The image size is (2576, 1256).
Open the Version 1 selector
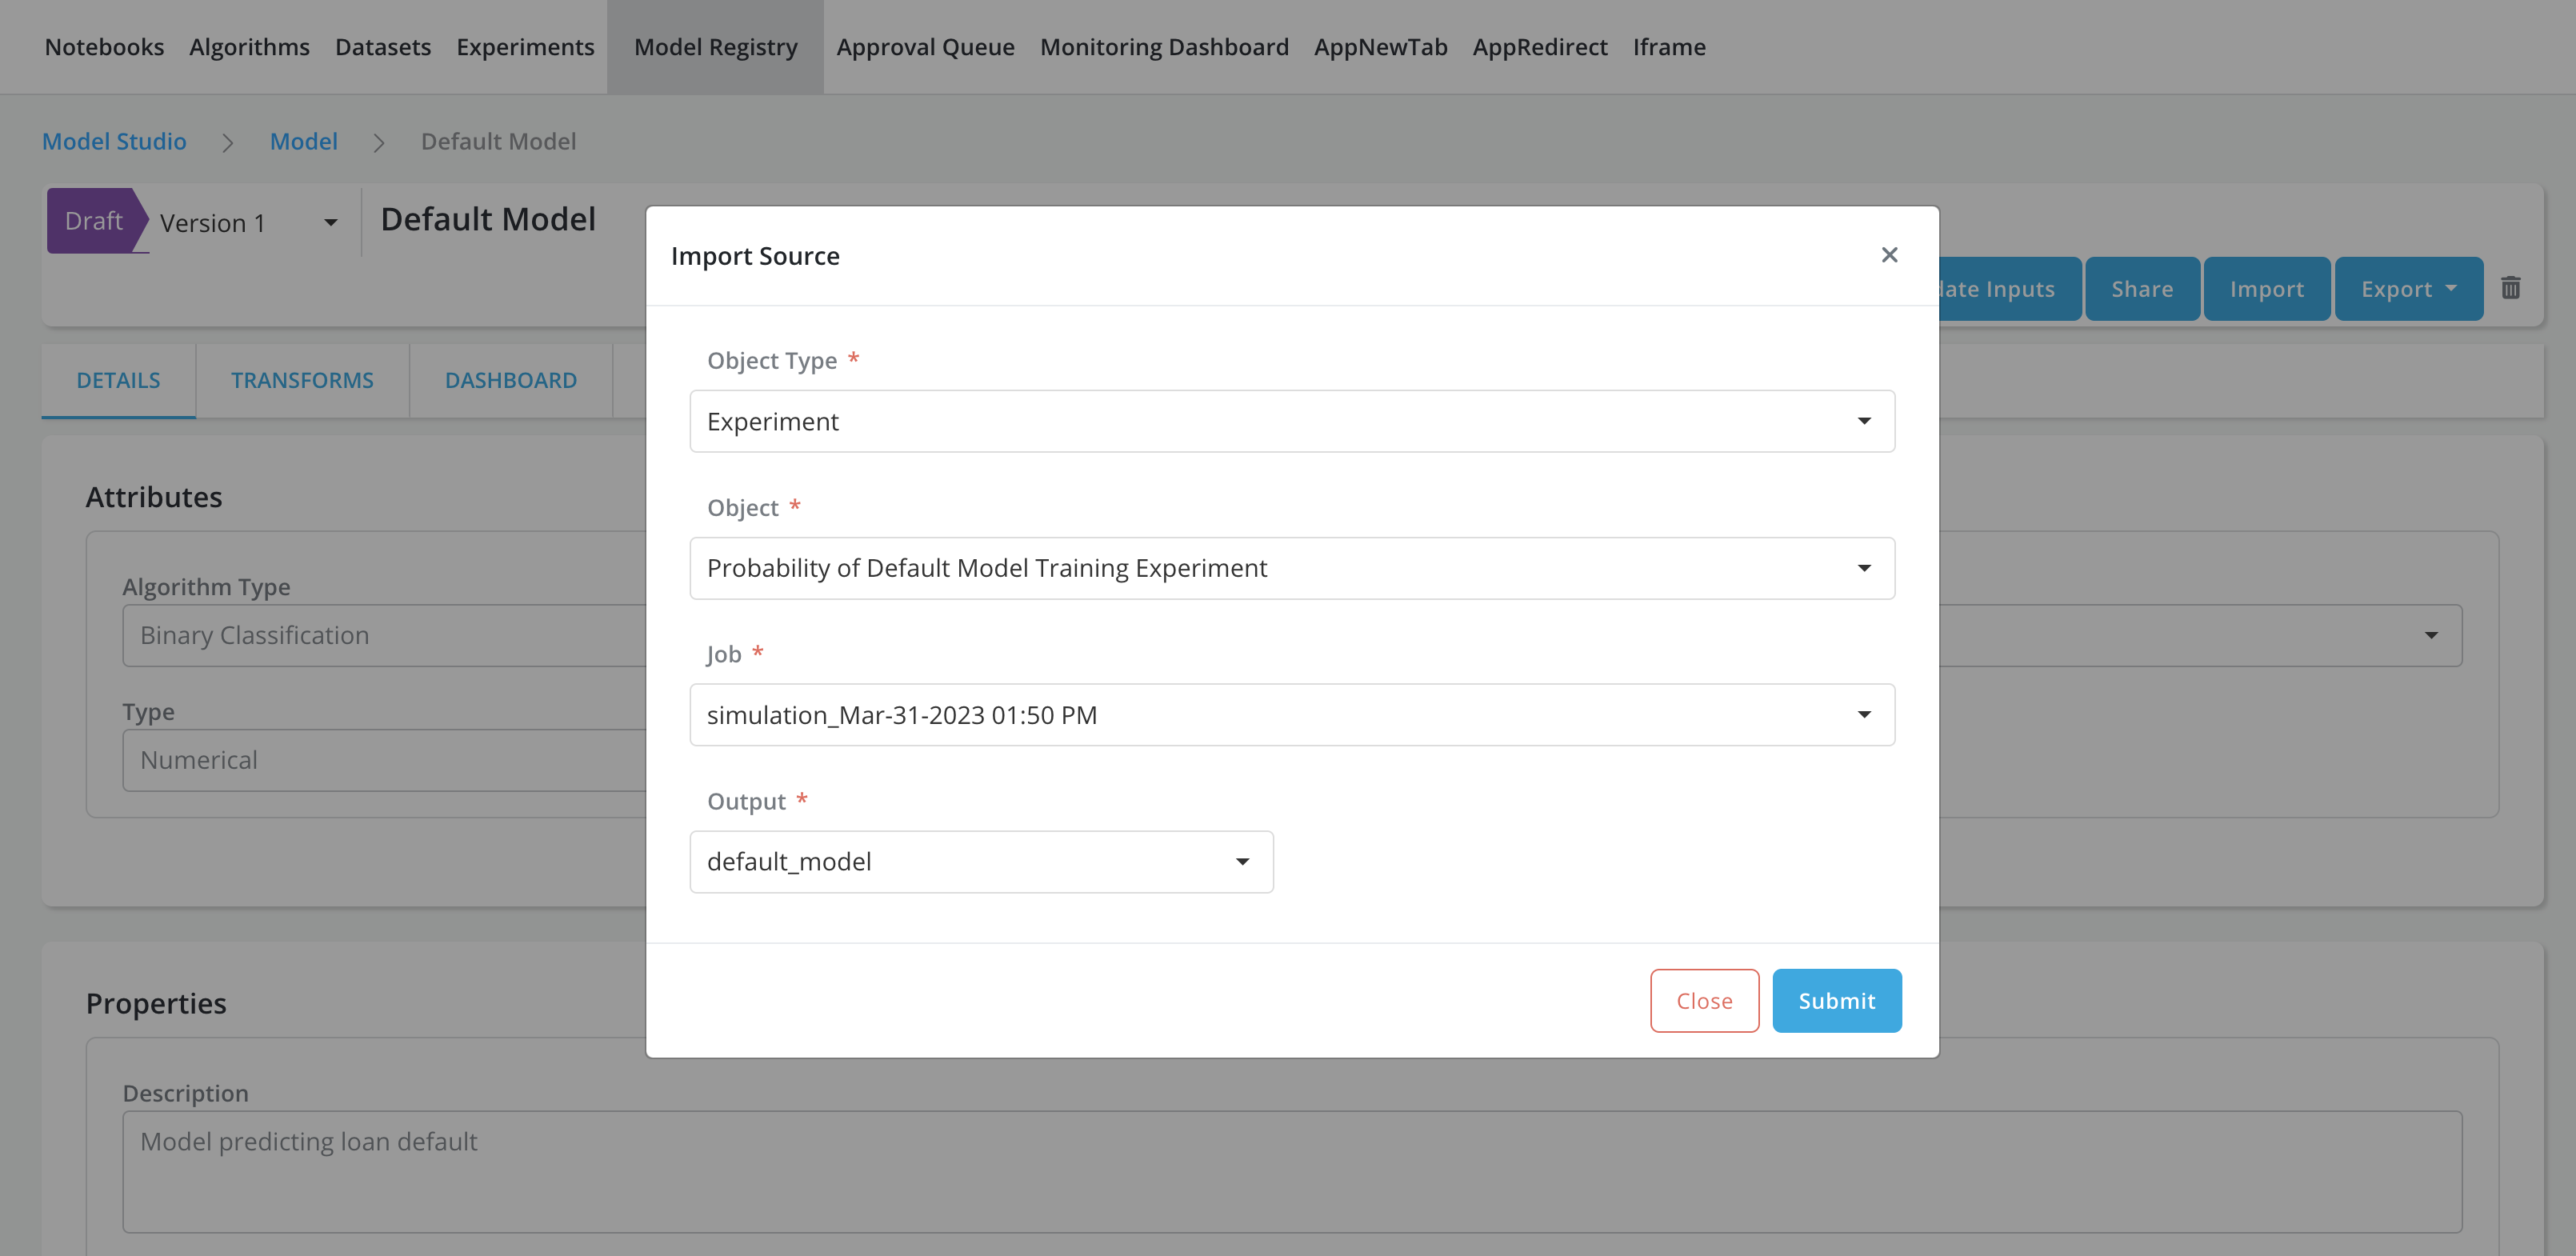(248, 222)
